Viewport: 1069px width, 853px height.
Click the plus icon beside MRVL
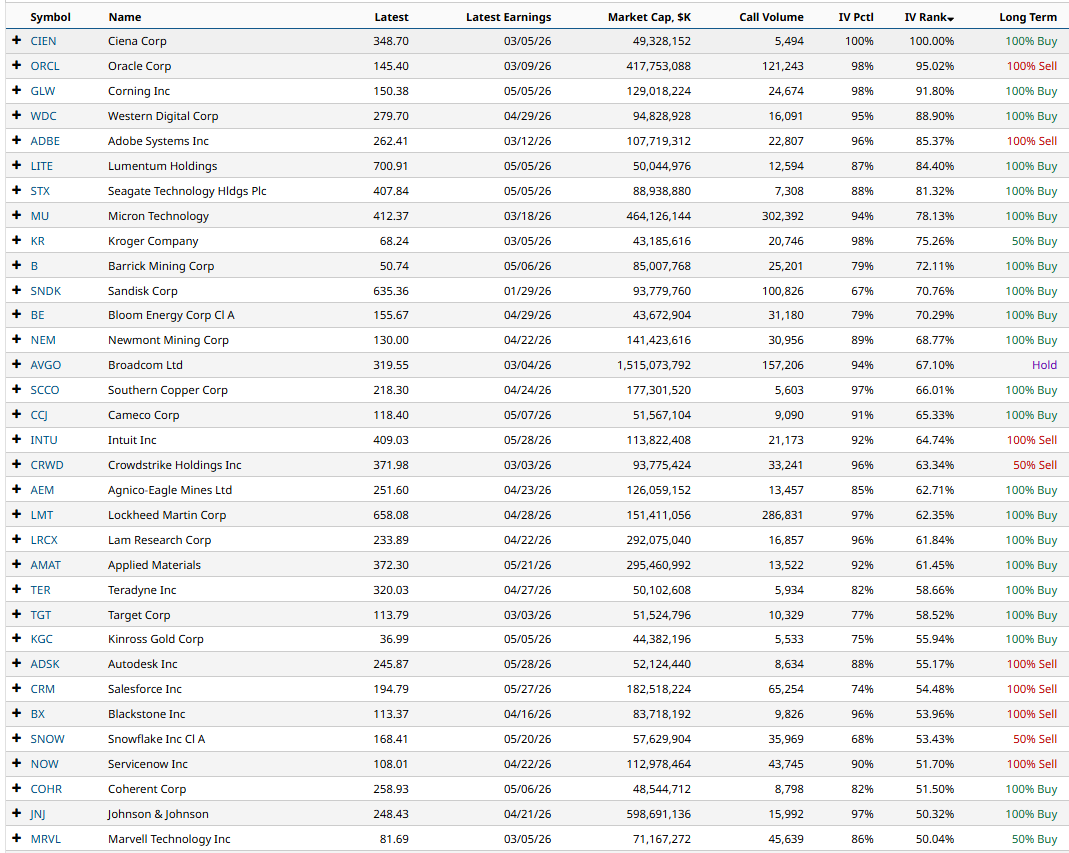click(17, 839)
